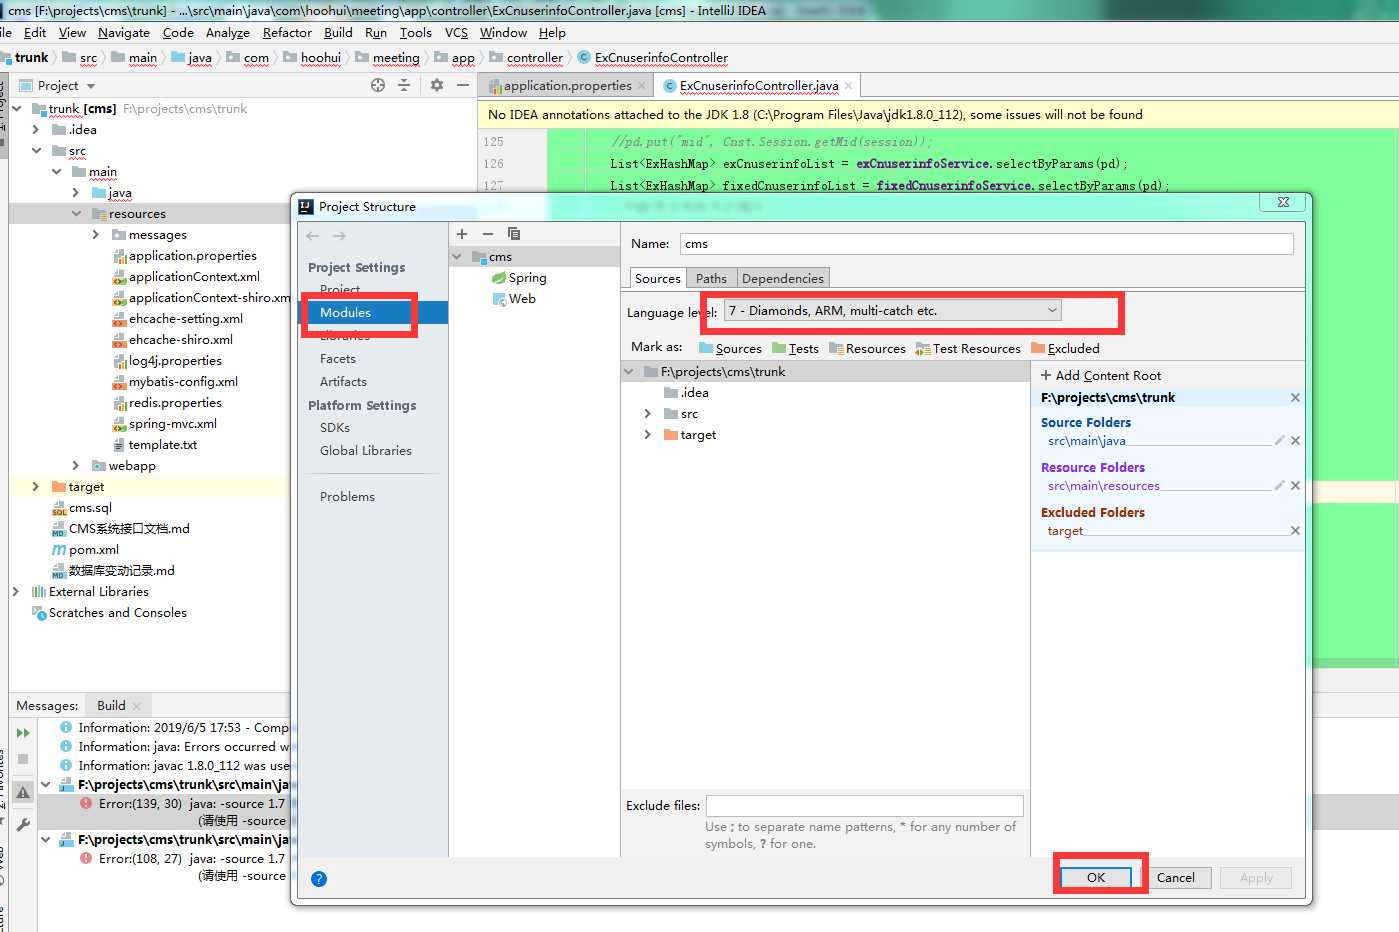The image size is (1399, 932).
Task: Open Problems section
Action: (x=347, y=497)
